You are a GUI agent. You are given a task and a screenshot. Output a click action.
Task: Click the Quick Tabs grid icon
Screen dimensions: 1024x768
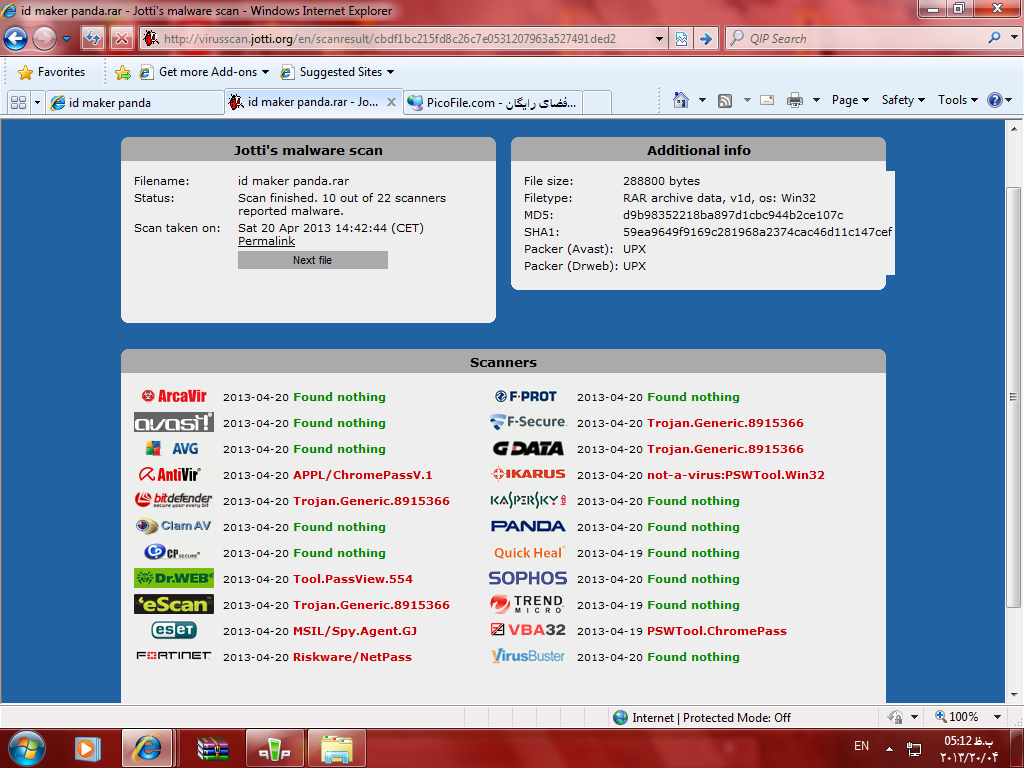(18, 103)
